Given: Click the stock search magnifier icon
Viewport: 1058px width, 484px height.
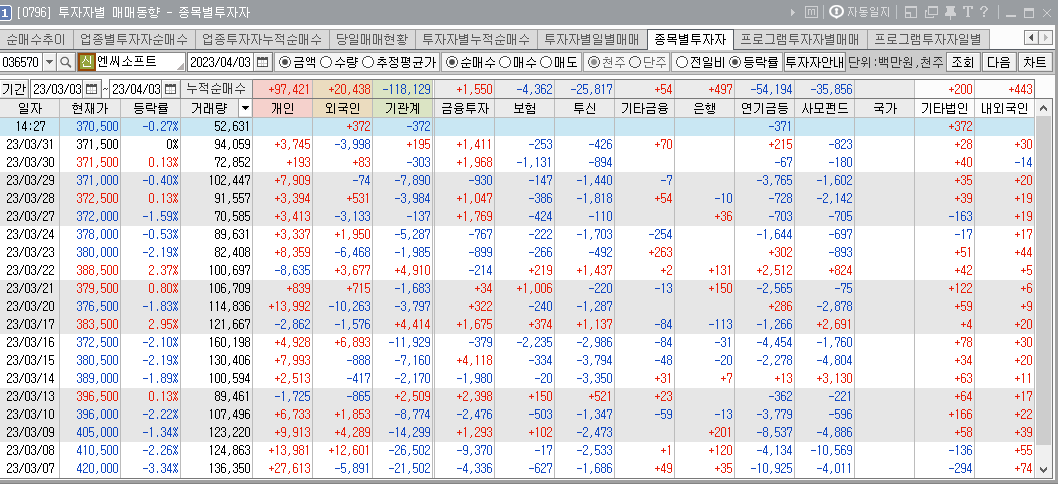Looking at the screenshot, I should coord(65,62).
